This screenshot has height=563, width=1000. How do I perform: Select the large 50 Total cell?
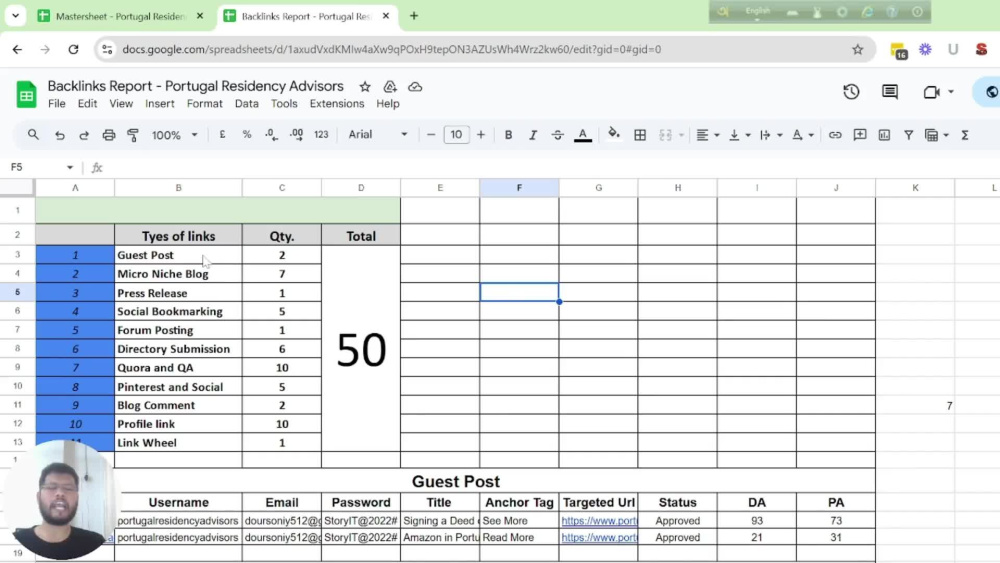tap(361, 349)
